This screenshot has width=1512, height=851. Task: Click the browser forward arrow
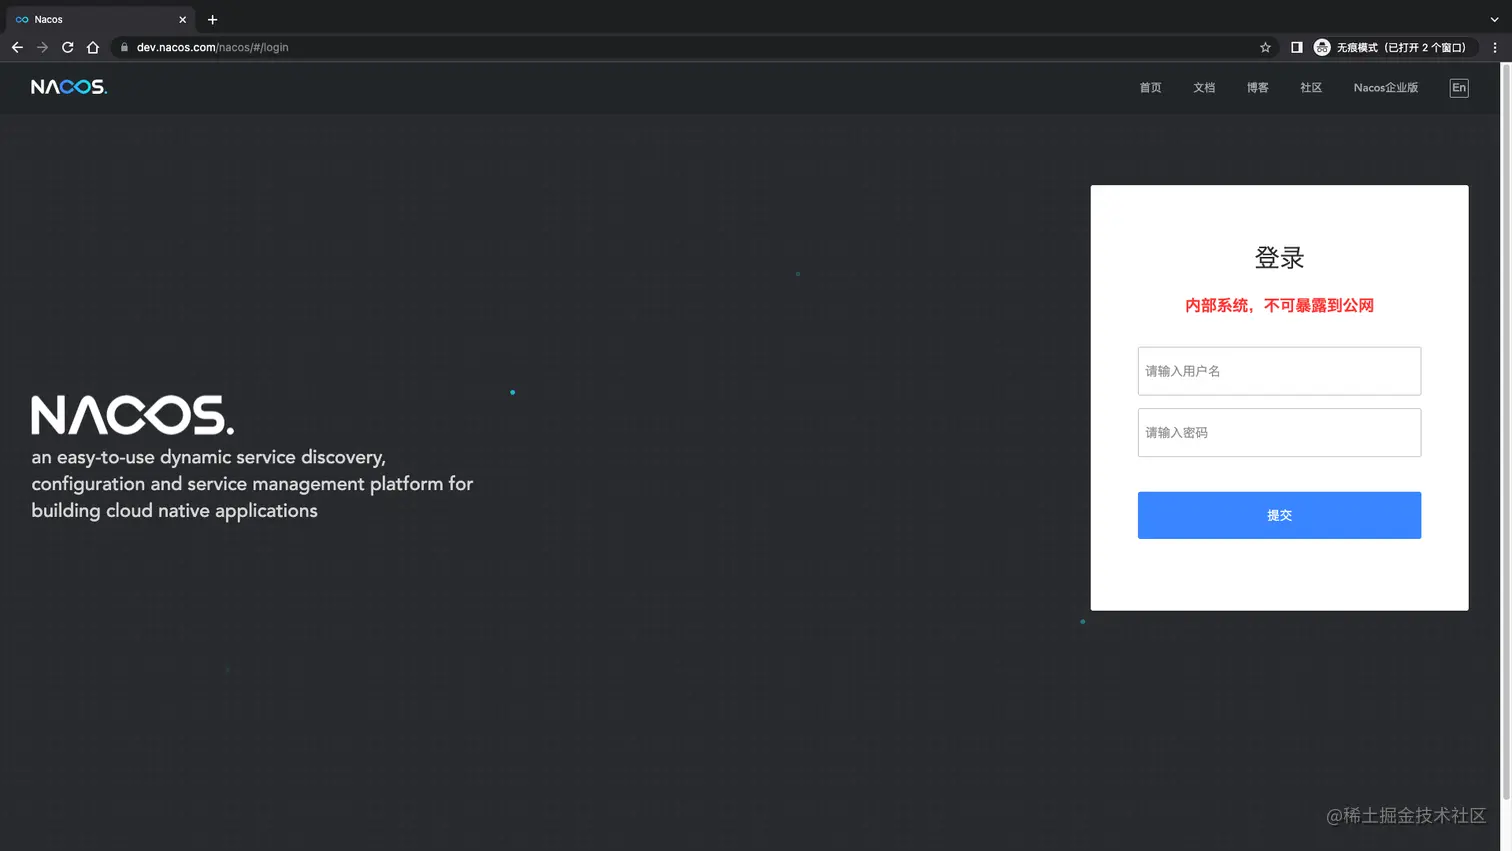pos(42,47)
